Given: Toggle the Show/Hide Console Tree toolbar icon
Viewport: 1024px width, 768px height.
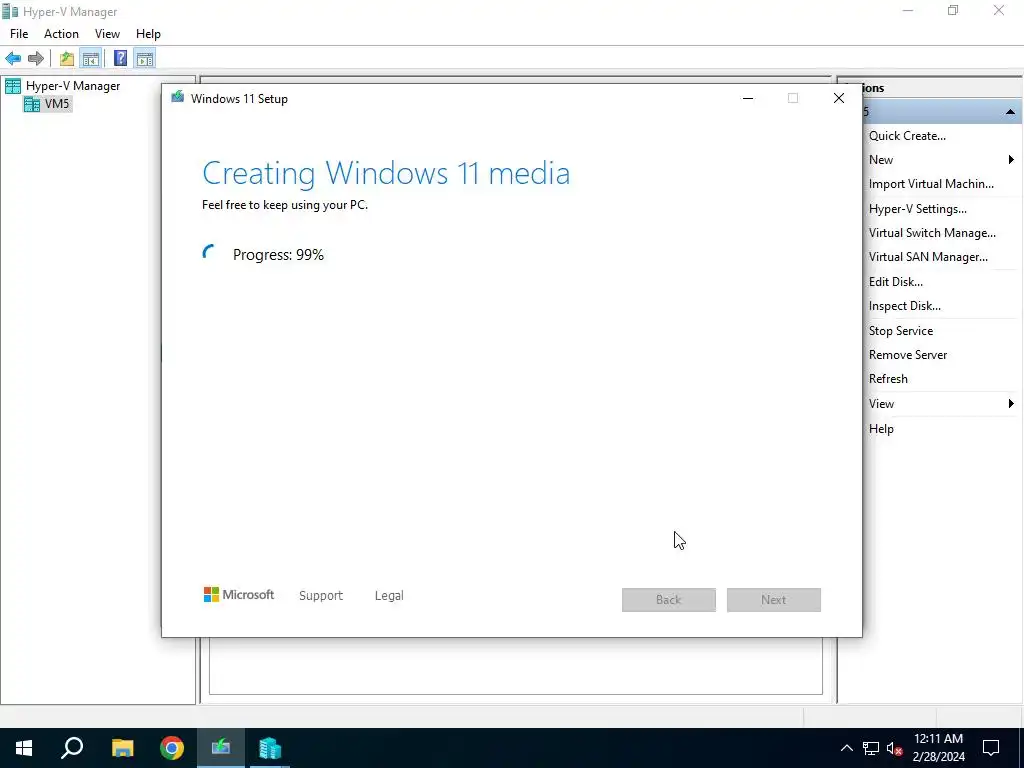Looking at the screenshot, I should 91,59.
